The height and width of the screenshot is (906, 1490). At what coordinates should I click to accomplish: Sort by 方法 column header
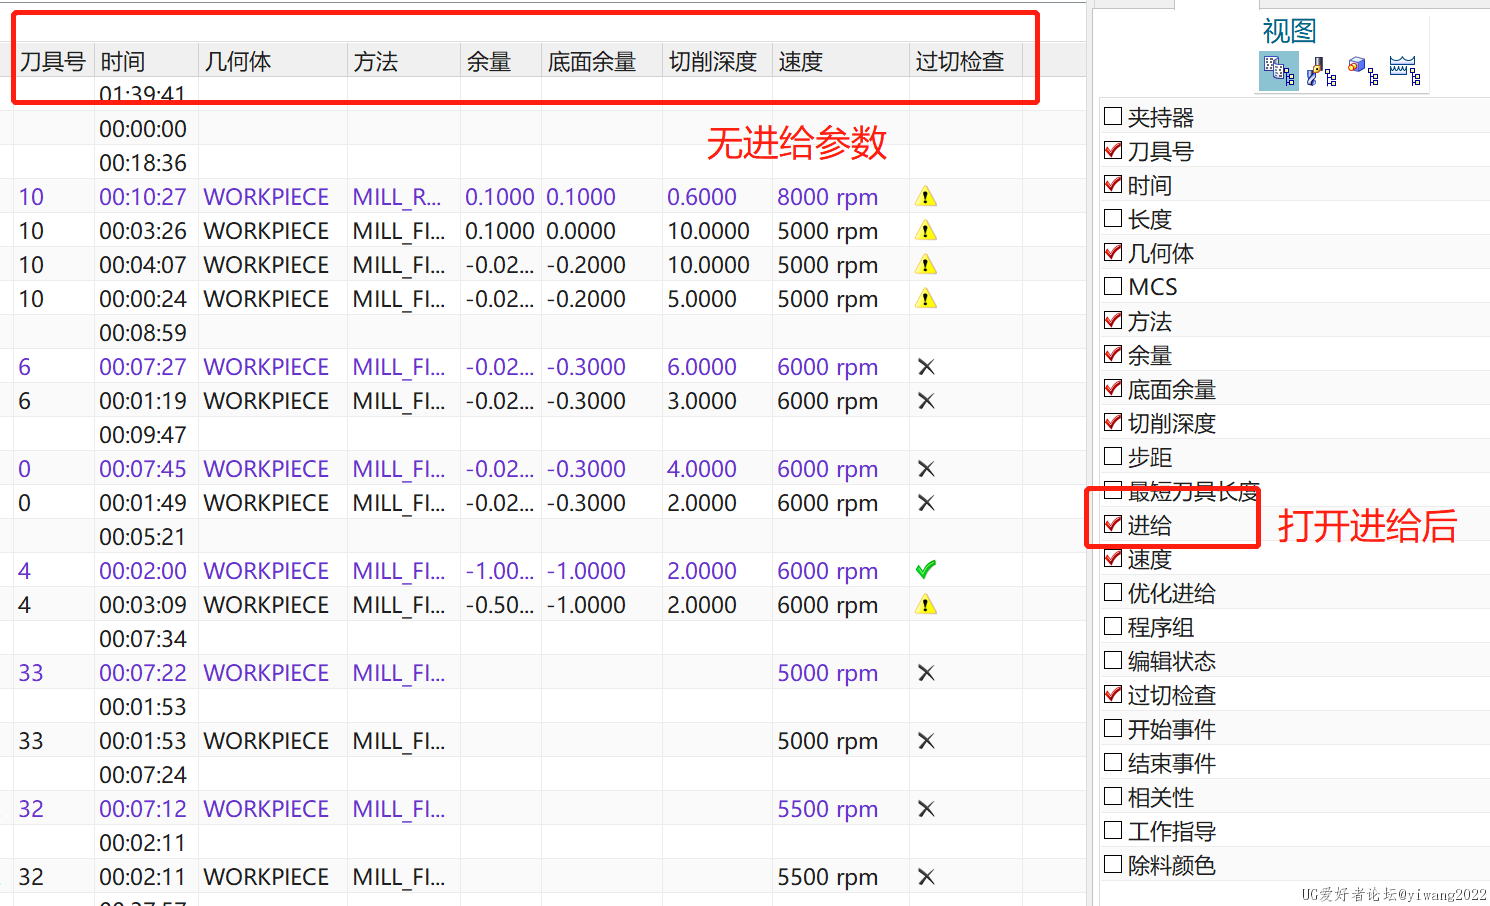[x=404, y=62]
